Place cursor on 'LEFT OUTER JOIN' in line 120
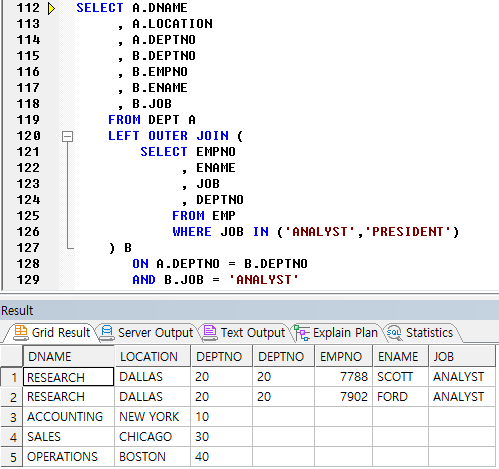The width and height of the screenshot is (499, 469). point(168,136)
